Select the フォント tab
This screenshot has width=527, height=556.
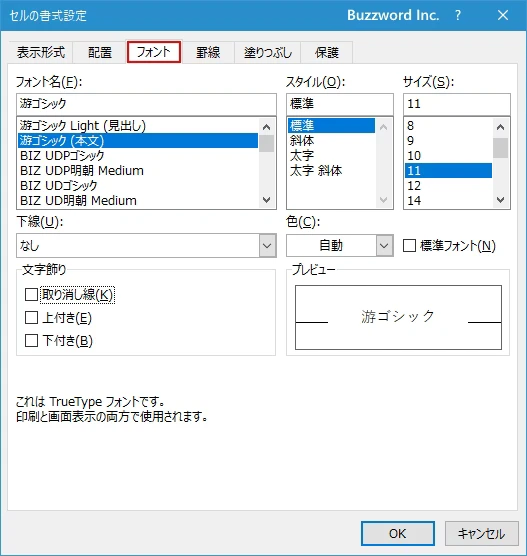point(154,52)
